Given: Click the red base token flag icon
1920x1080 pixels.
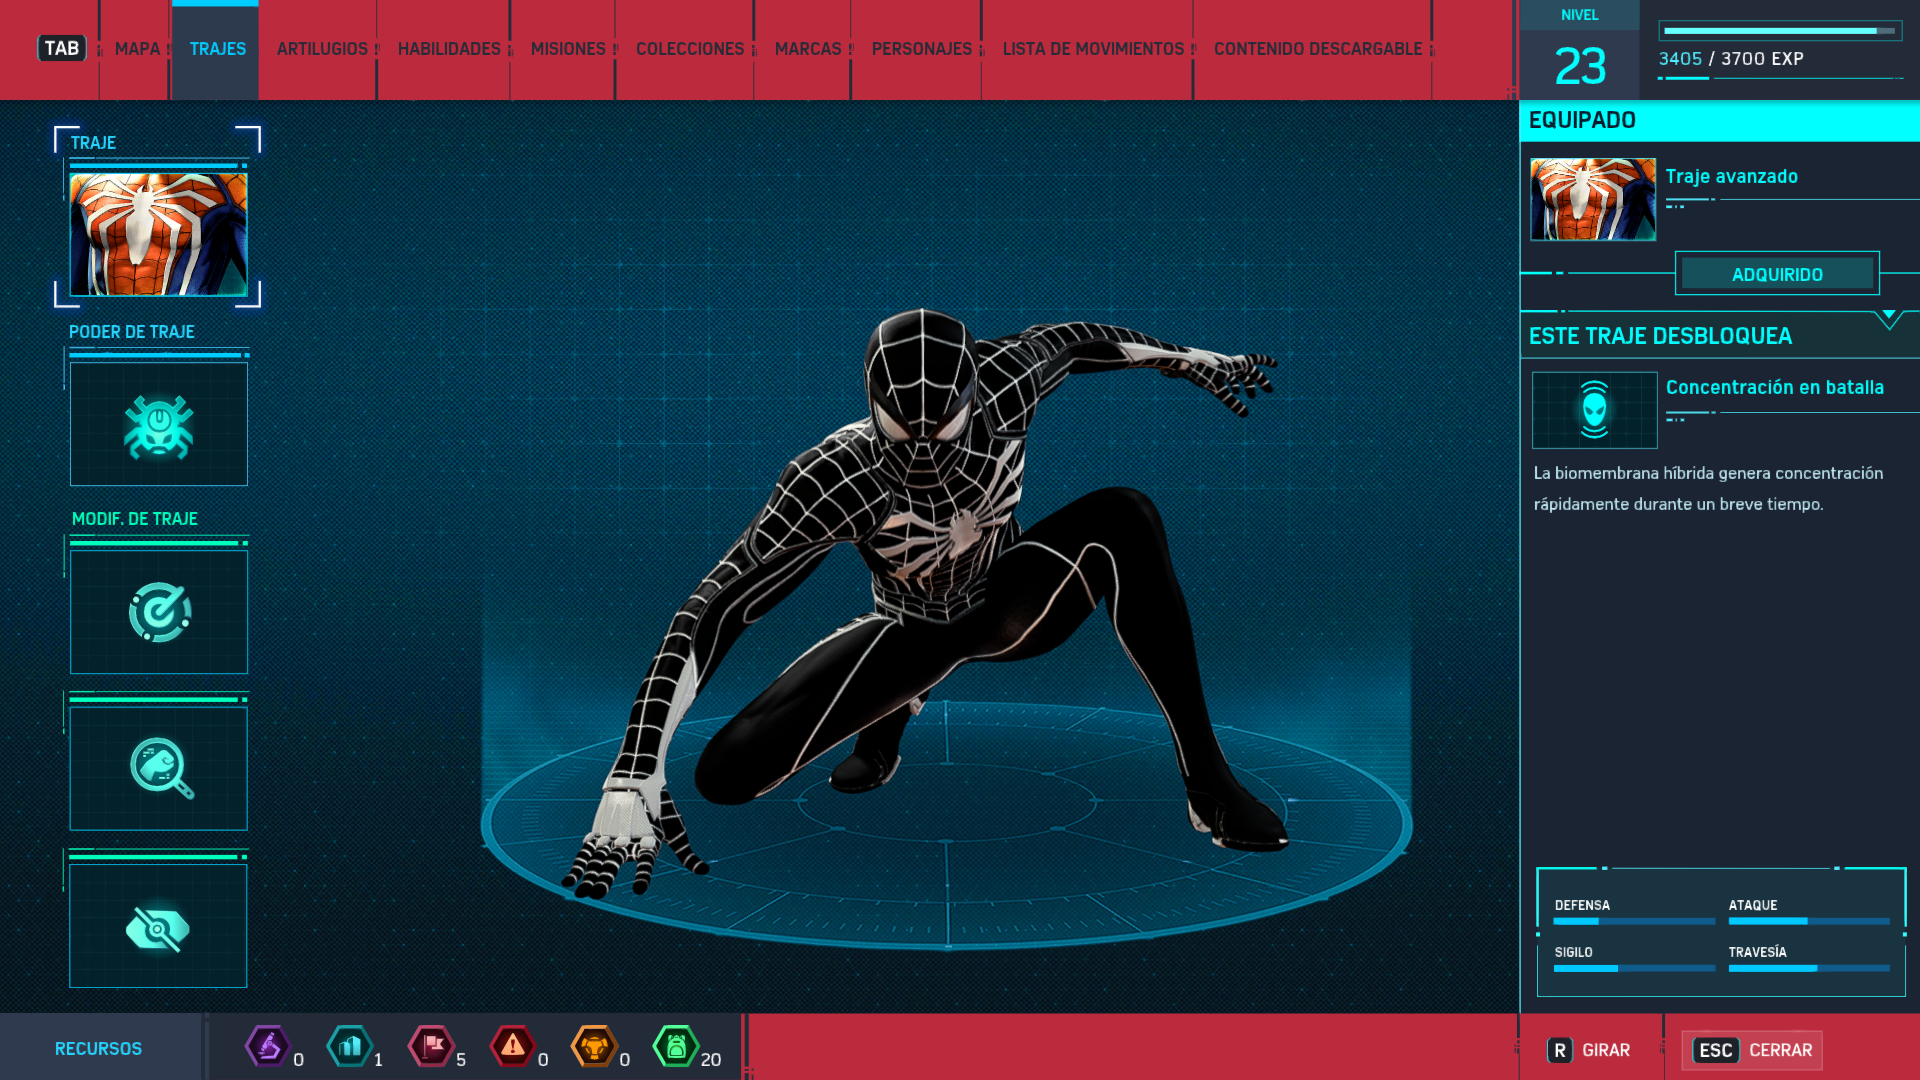Looking at the screenshot, I should 432,1047.
